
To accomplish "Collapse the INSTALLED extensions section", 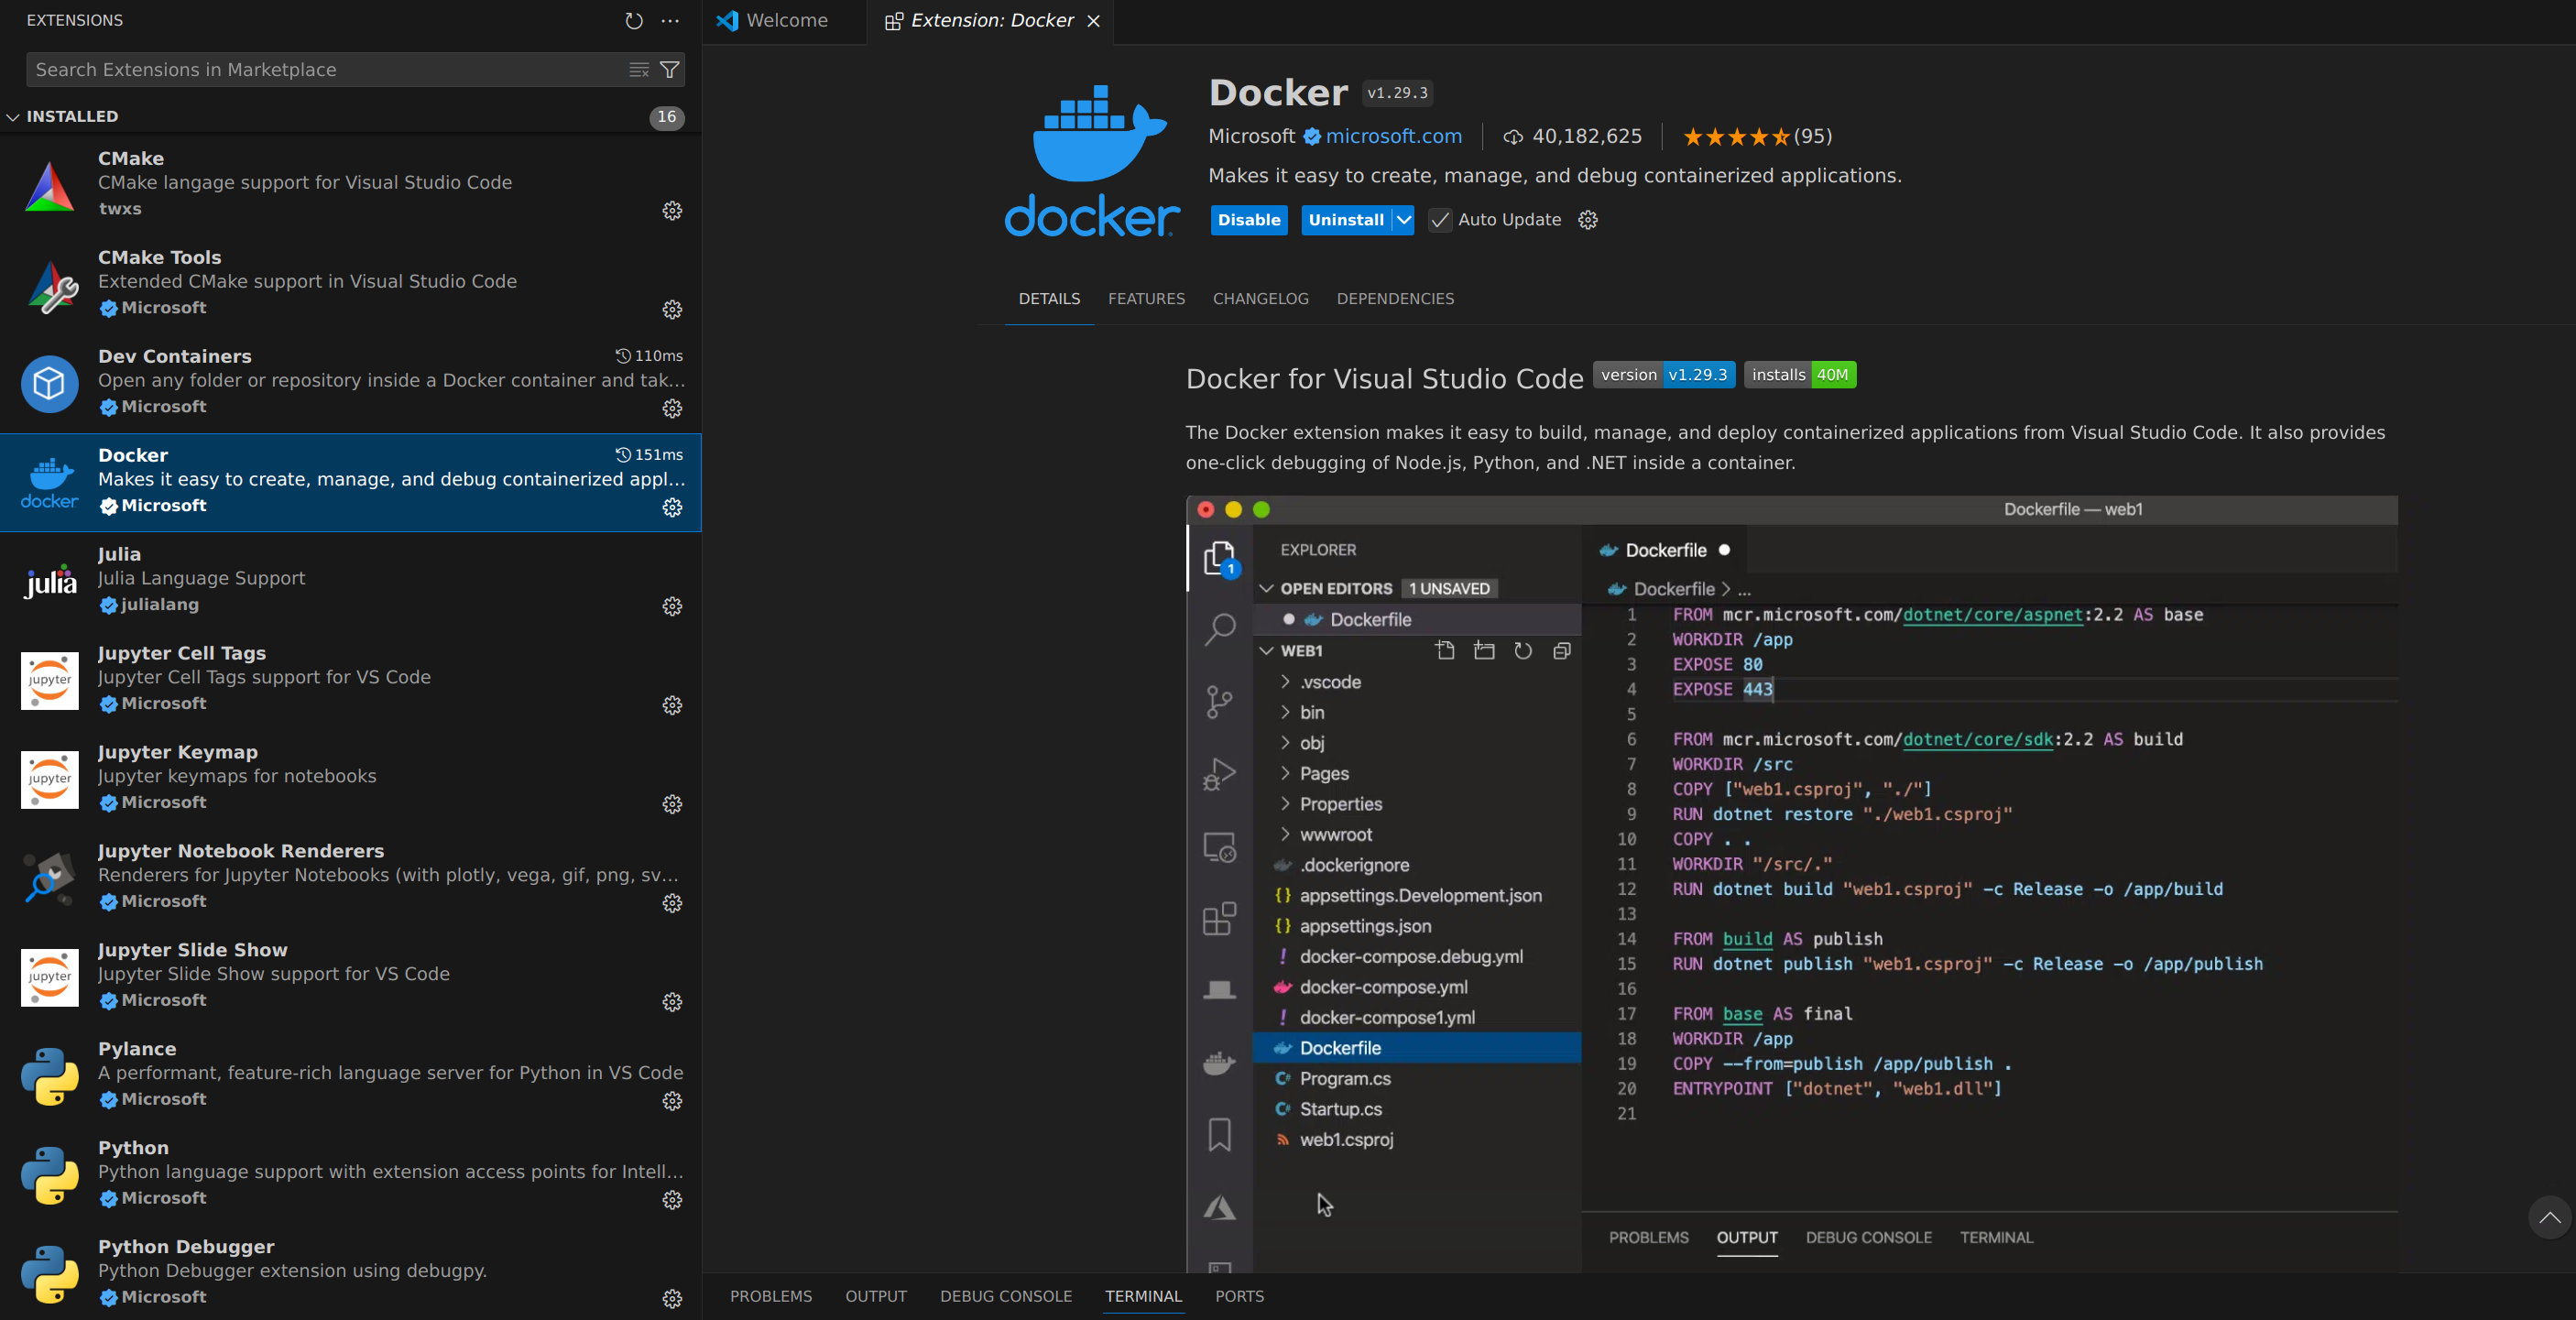I will (x=14, y=117).
